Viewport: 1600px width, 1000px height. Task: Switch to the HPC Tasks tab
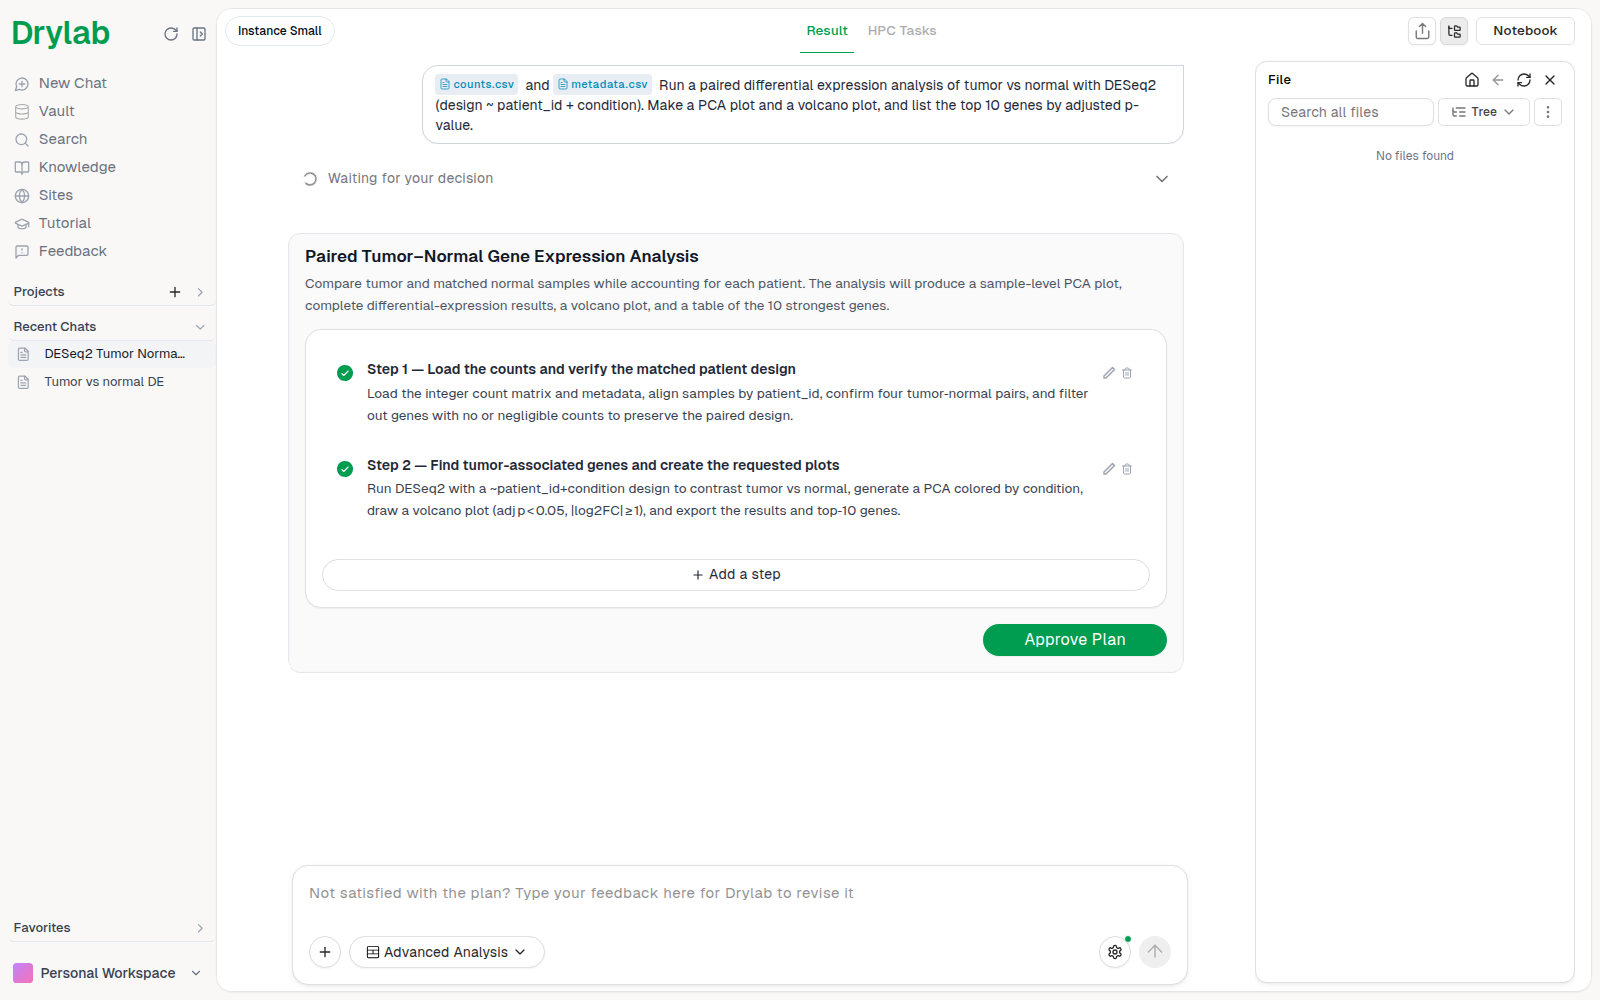pos(902,31)
